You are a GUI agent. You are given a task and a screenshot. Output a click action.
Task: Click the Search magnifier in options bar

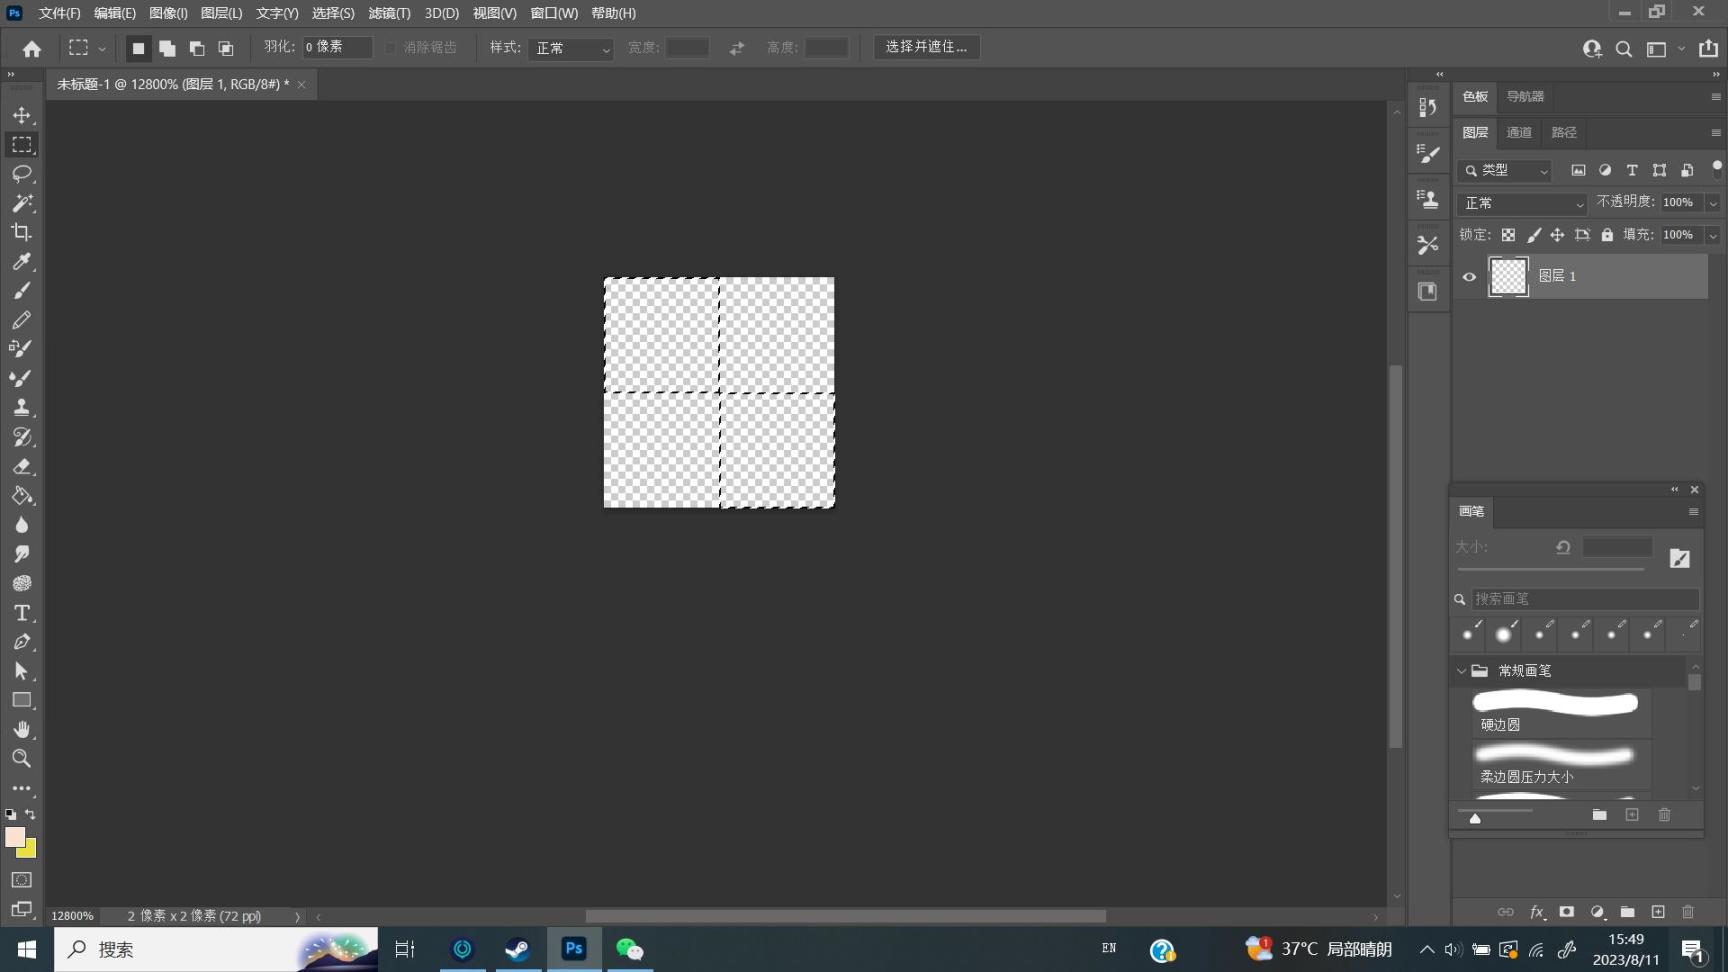[1624, 48]
